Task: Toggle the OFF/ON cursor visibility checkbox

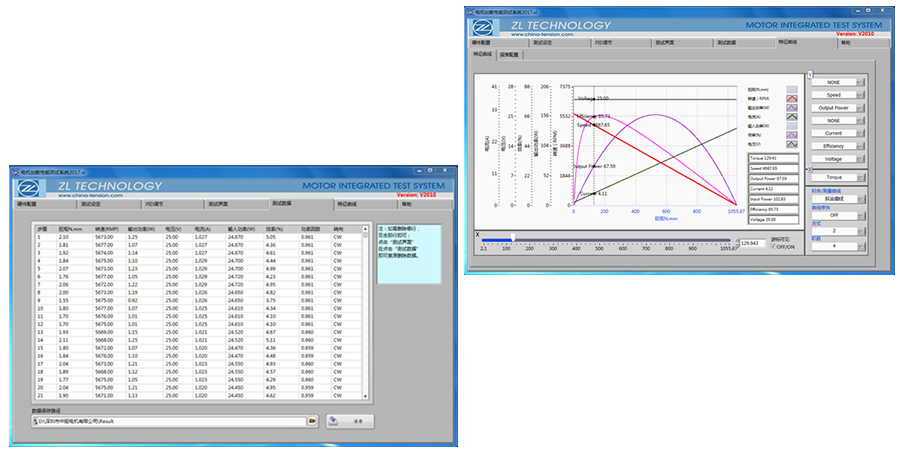Action: pyautogui.click(x=773, y=248)
